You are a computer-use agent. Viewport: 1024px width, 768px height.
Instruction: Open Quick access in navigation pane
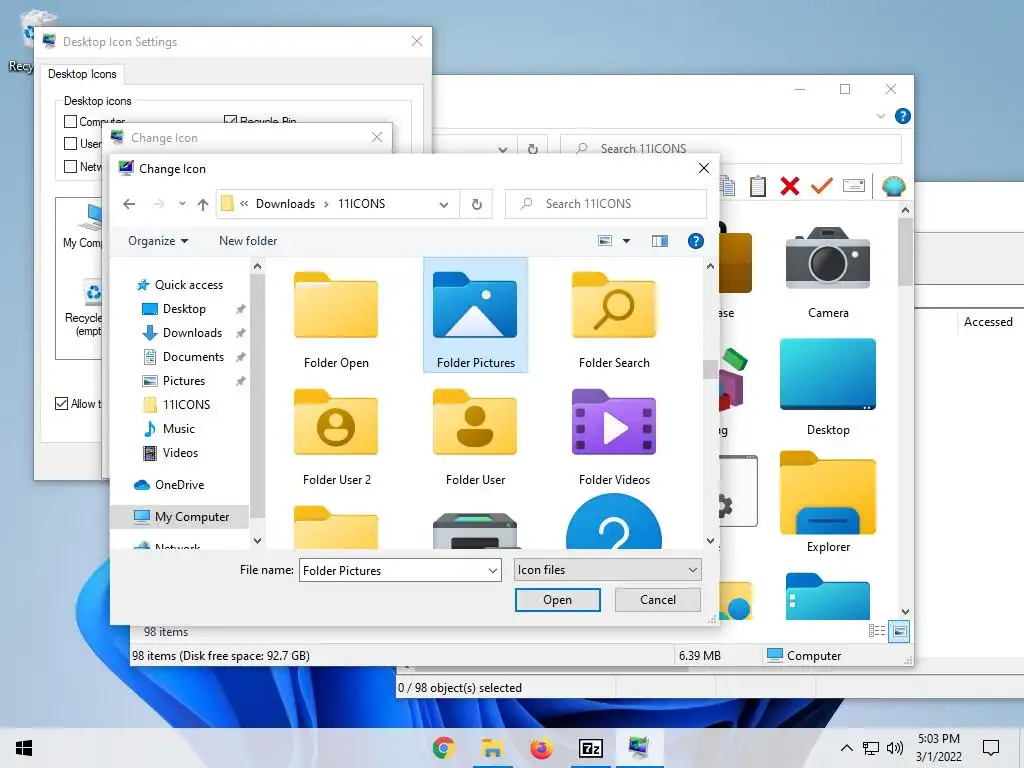180,285
